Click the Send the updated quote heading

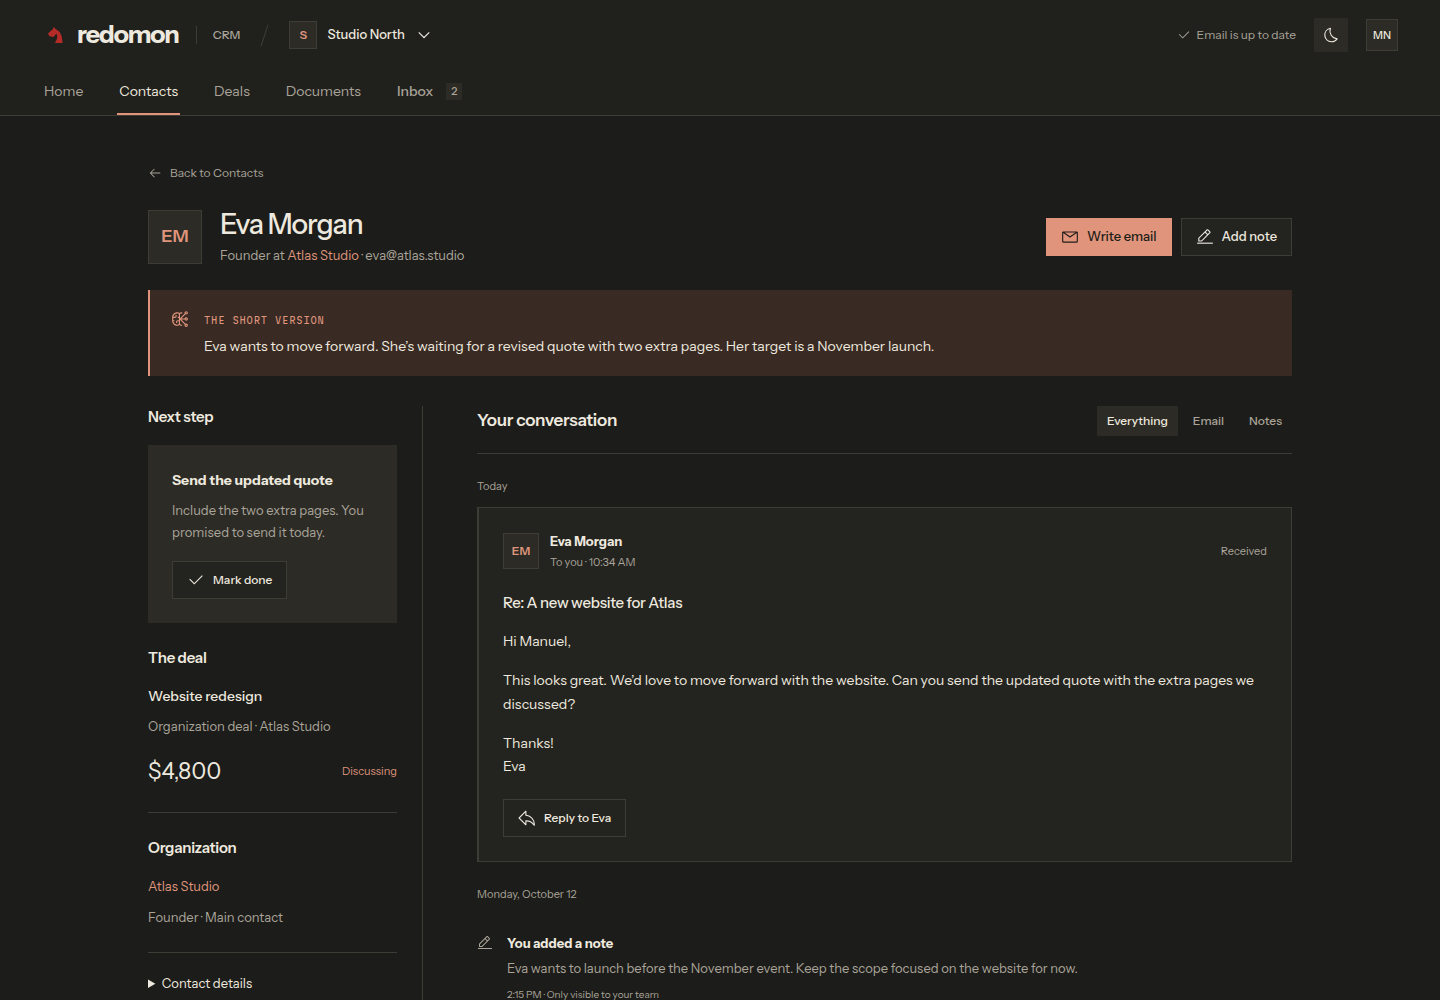pyautogui.click(x=252, y=480)
